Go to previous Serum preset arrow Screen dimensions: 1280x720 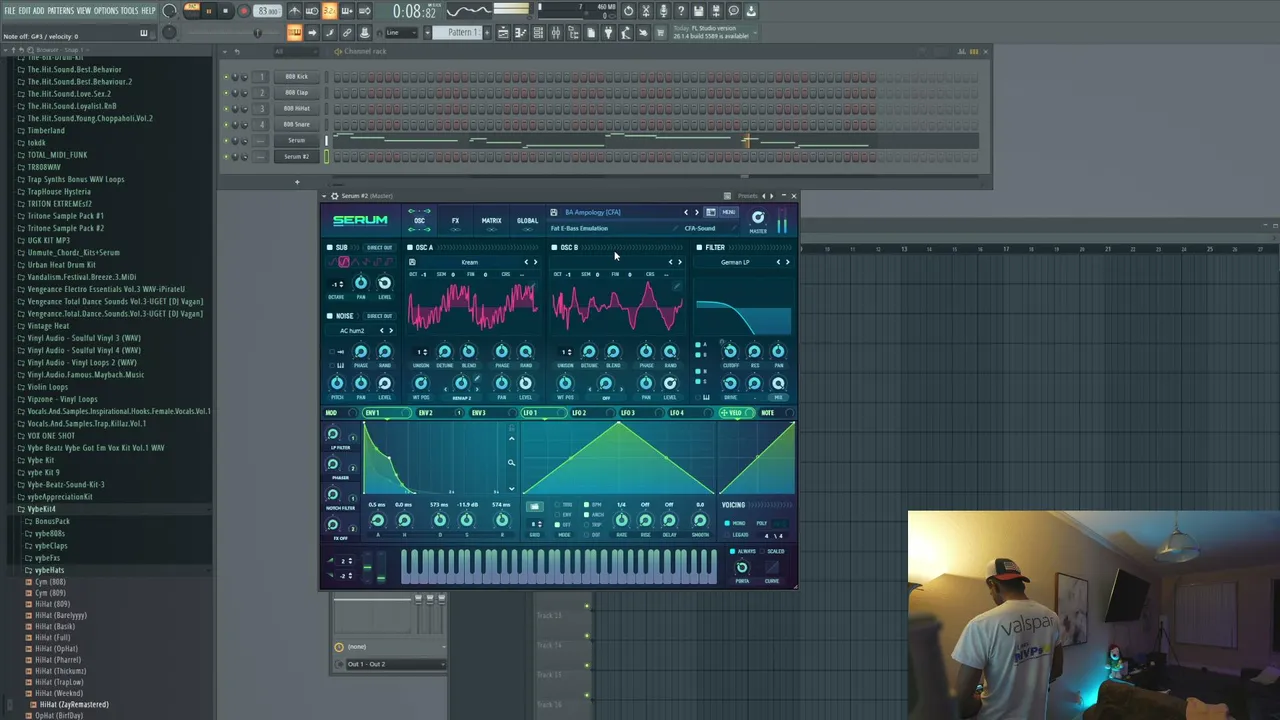tap(686, 212)
